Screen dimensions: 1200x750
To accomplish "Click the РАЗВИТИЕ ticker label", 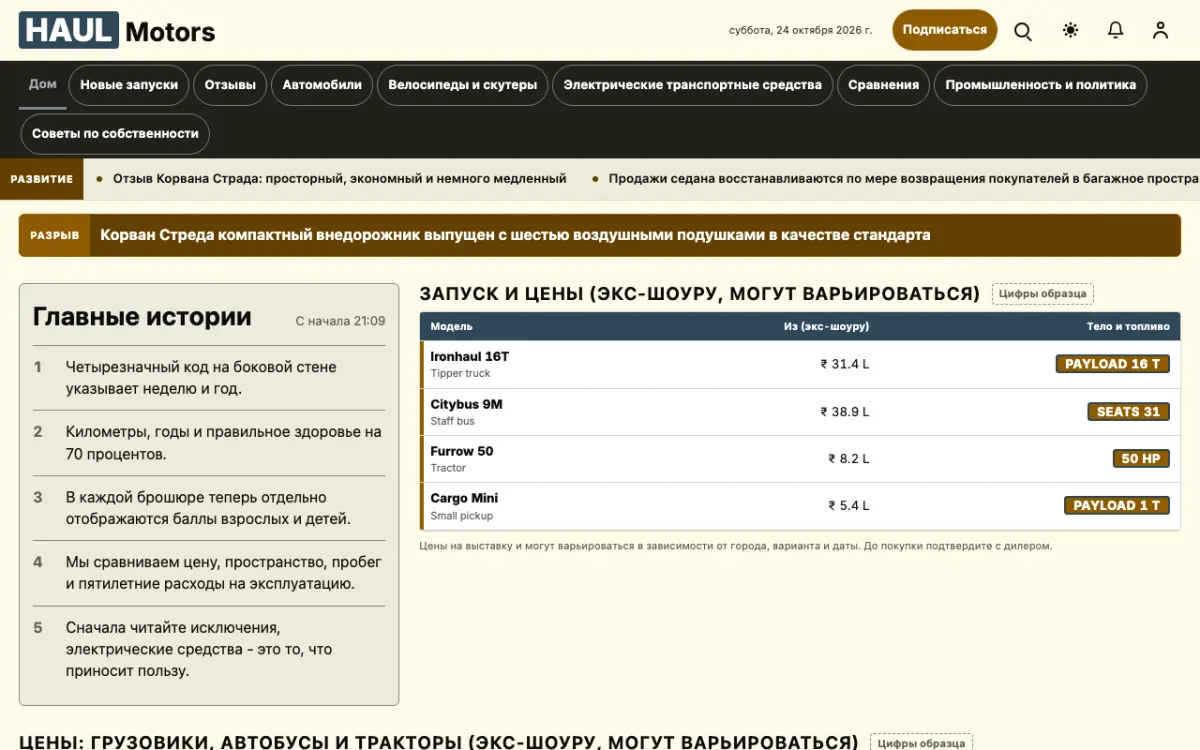I will coord(42,179).
